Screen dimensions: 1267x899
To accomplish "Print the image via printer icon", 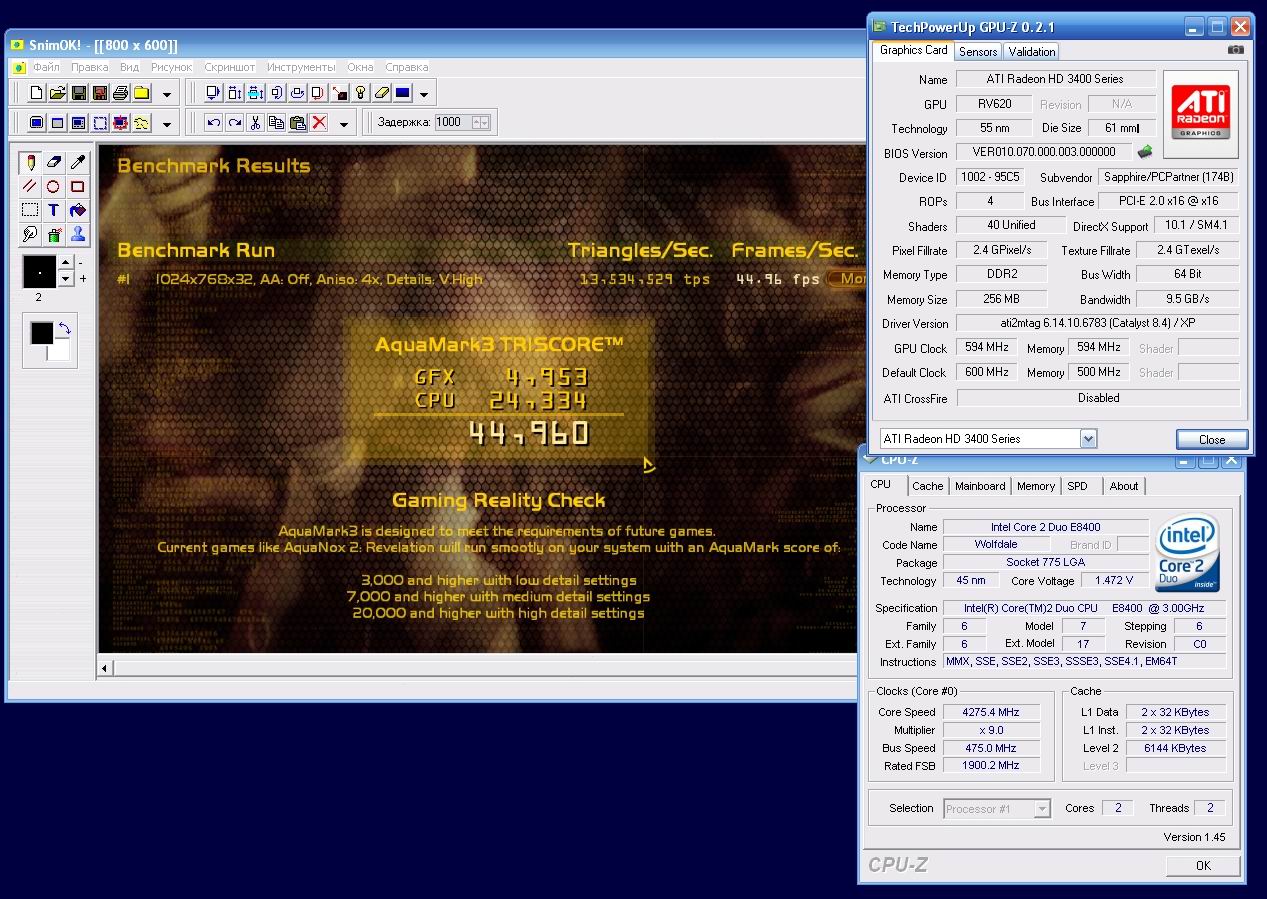I will [x=121, y=93].
